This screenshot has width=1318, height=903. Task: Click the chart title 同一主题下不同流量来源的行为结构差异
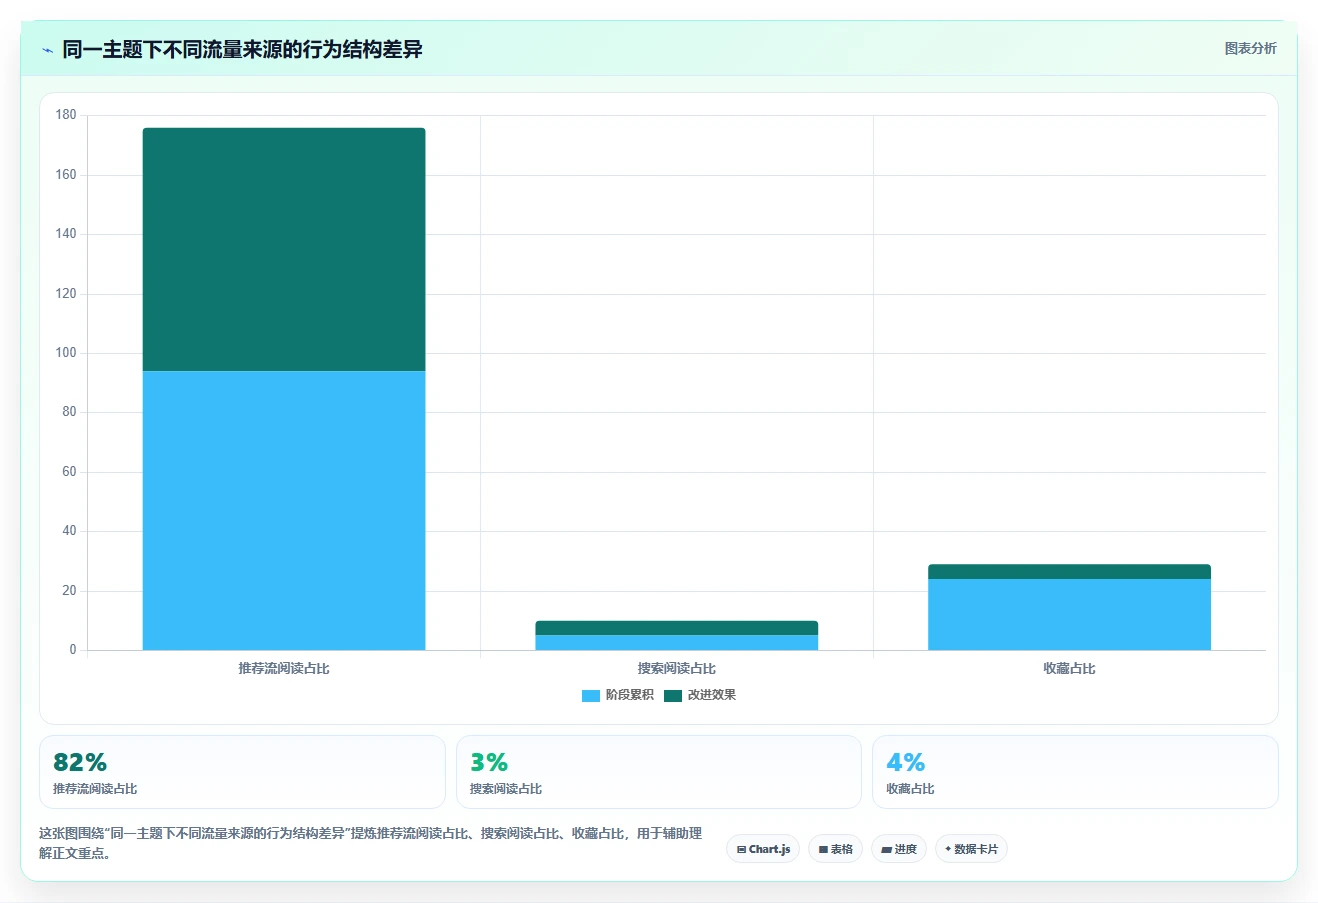242,49
